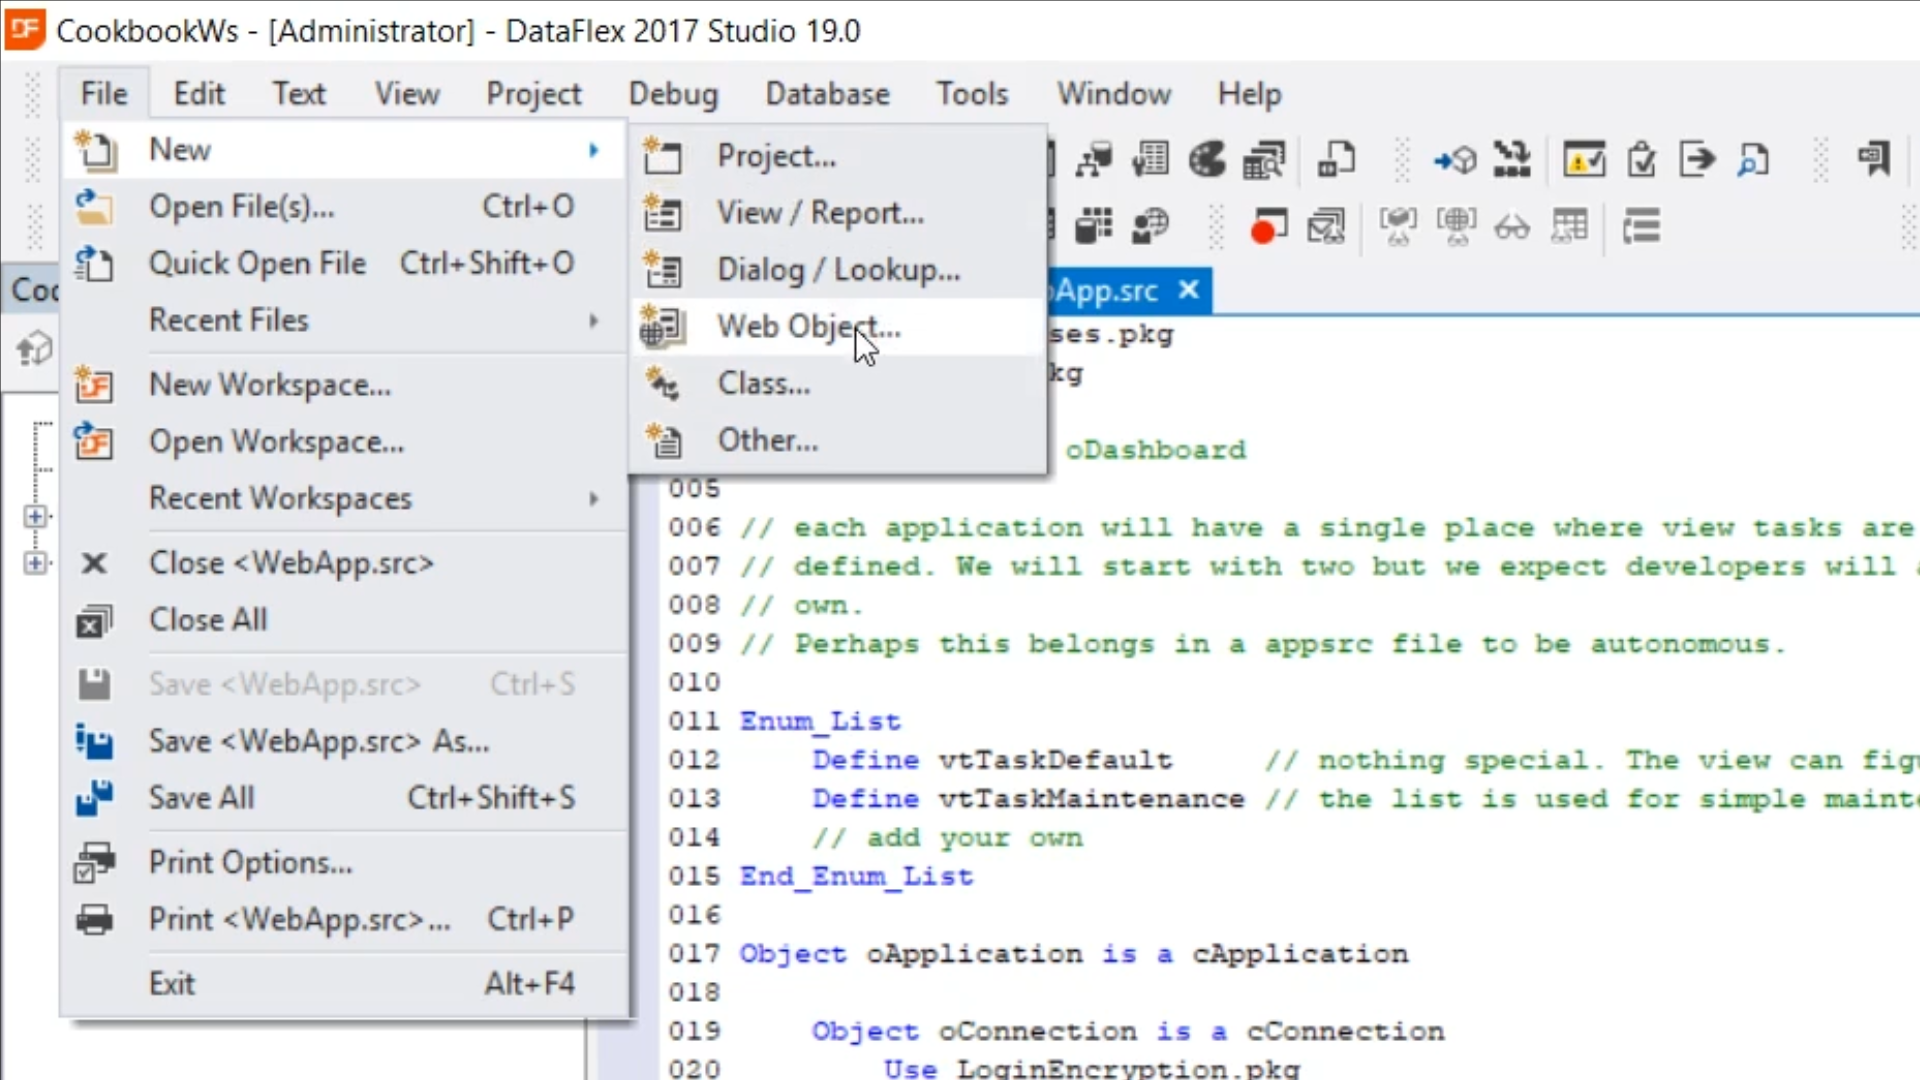Click the call stack list icon
This screenshot has width=1920, height=1080.
(1641, 226)
